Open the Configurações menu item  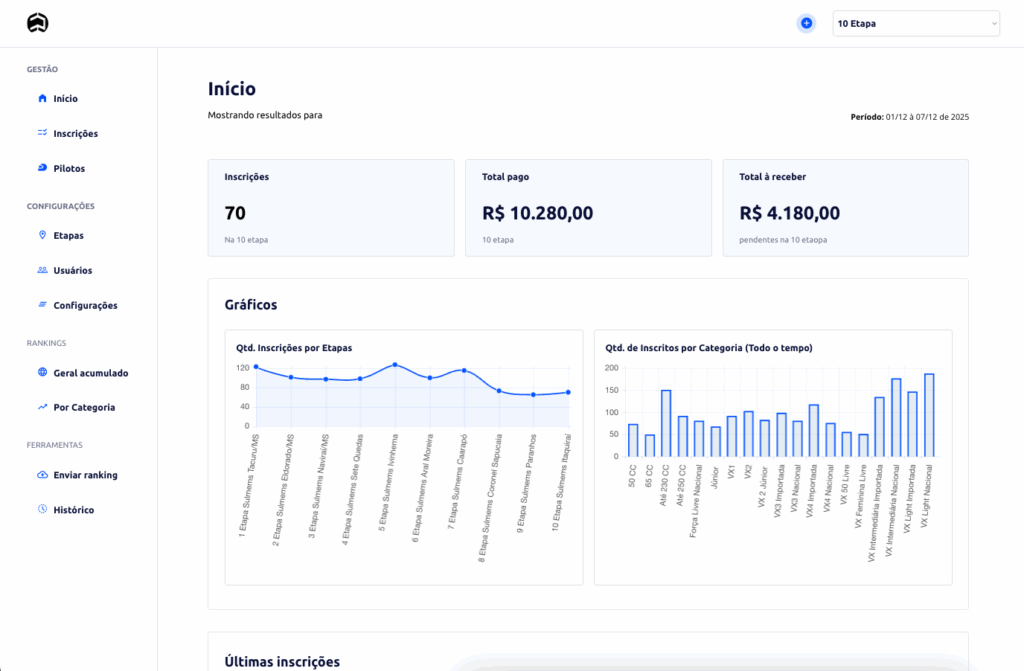pyautogui.click(x=85, y=305)
